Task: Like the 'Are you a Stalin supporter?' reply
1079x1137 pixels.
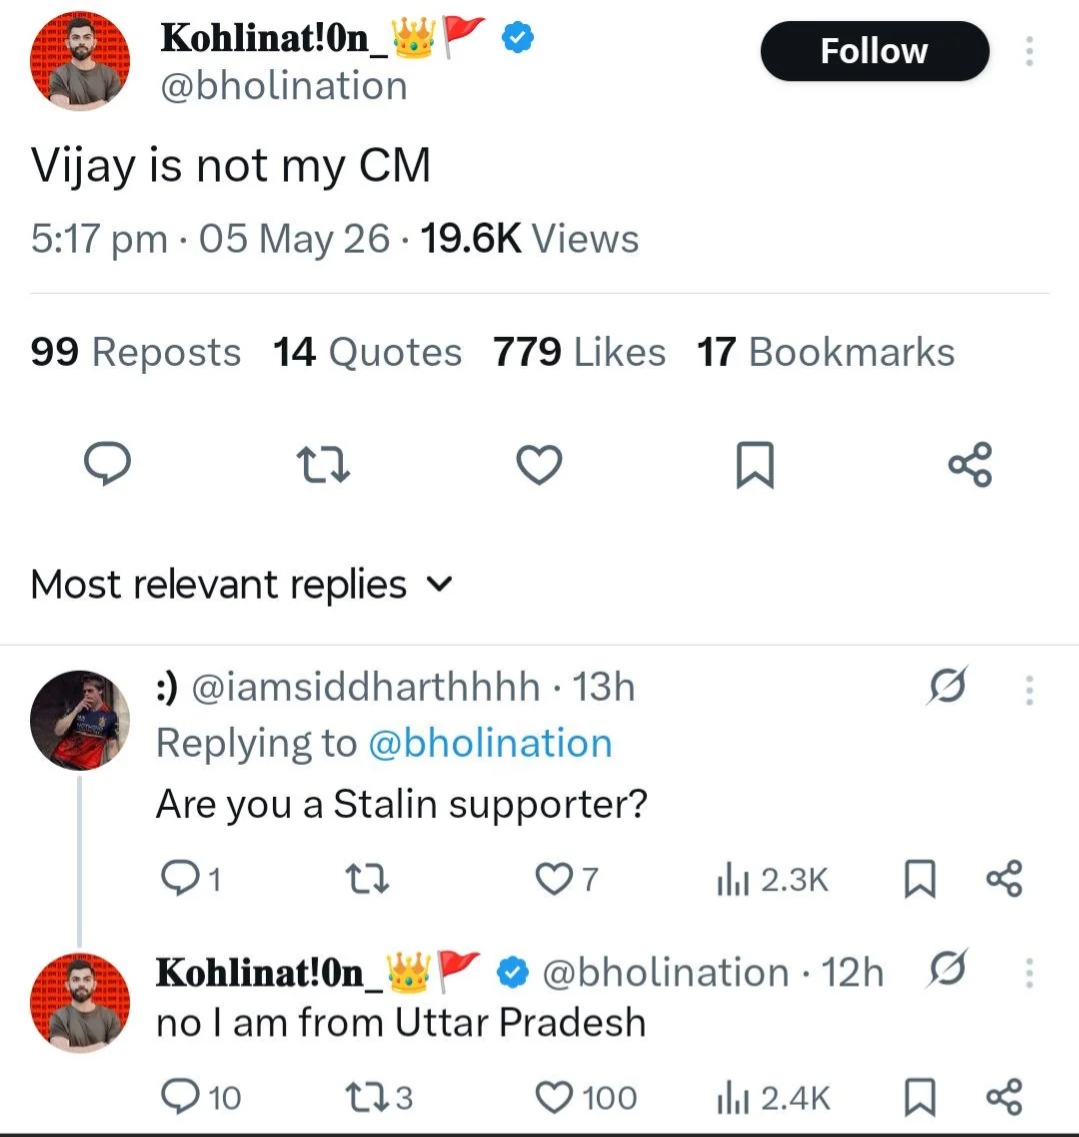Action: (566, 880)
